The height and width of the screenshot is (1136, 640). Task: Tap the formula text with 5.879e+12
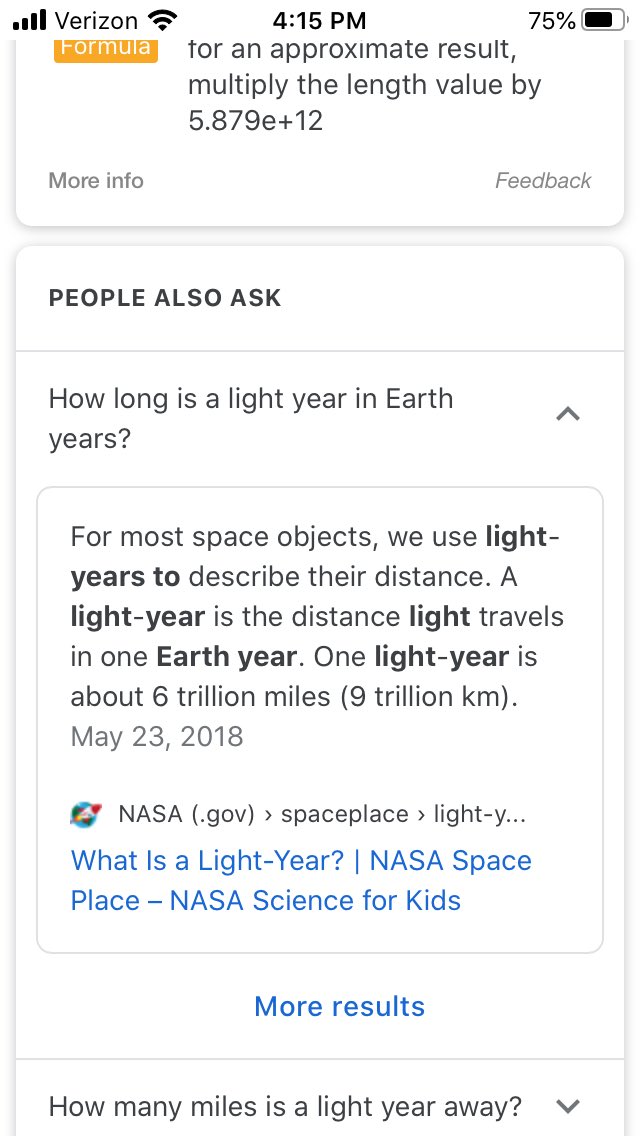click(x=365, y=85)
